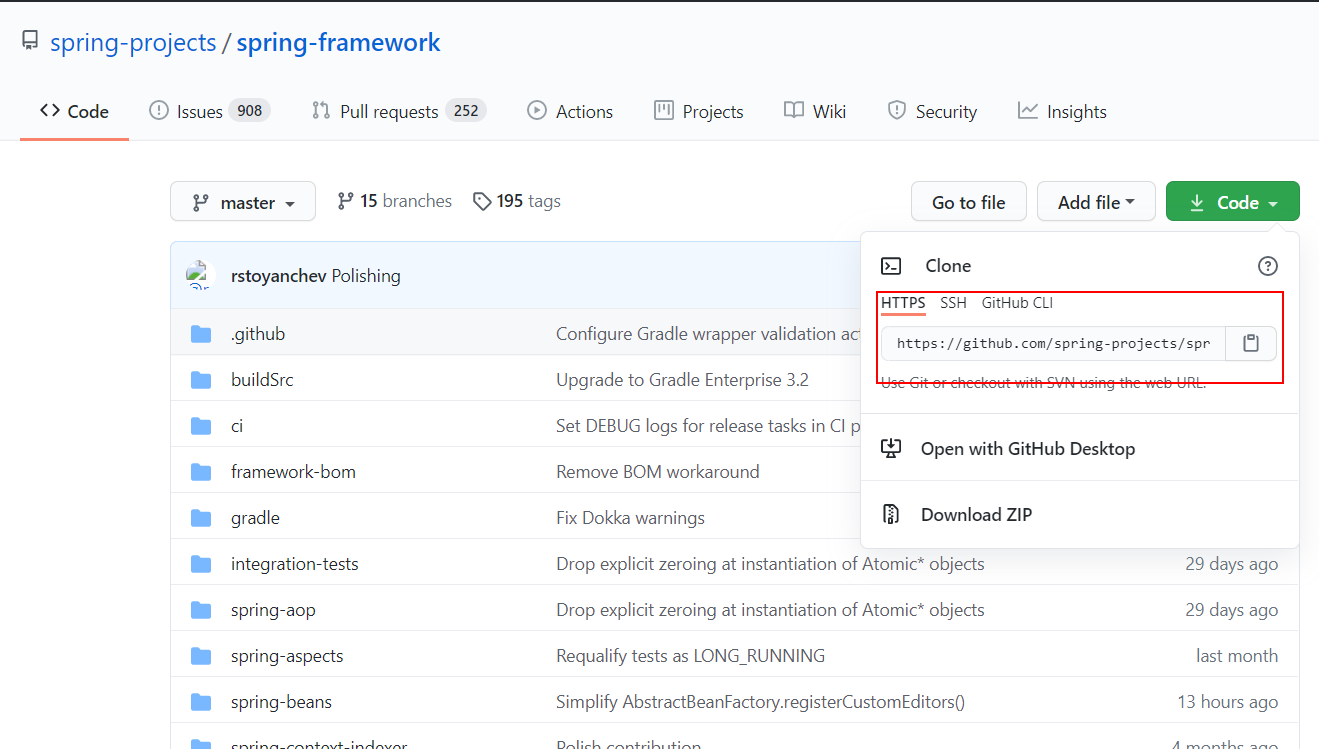This screenshot has width=1319, height=749.
Task: Click the Clone terminal icon
Action: 891,266
